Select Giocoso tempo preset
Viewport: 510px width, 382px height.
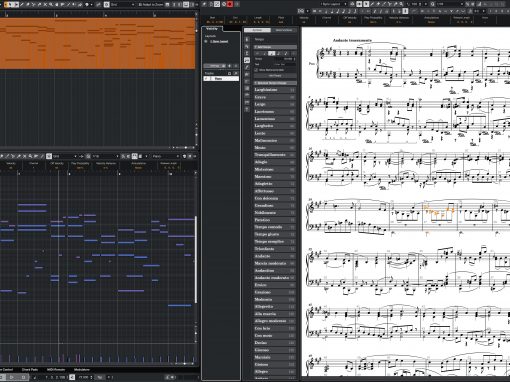(x=275, y=350)
